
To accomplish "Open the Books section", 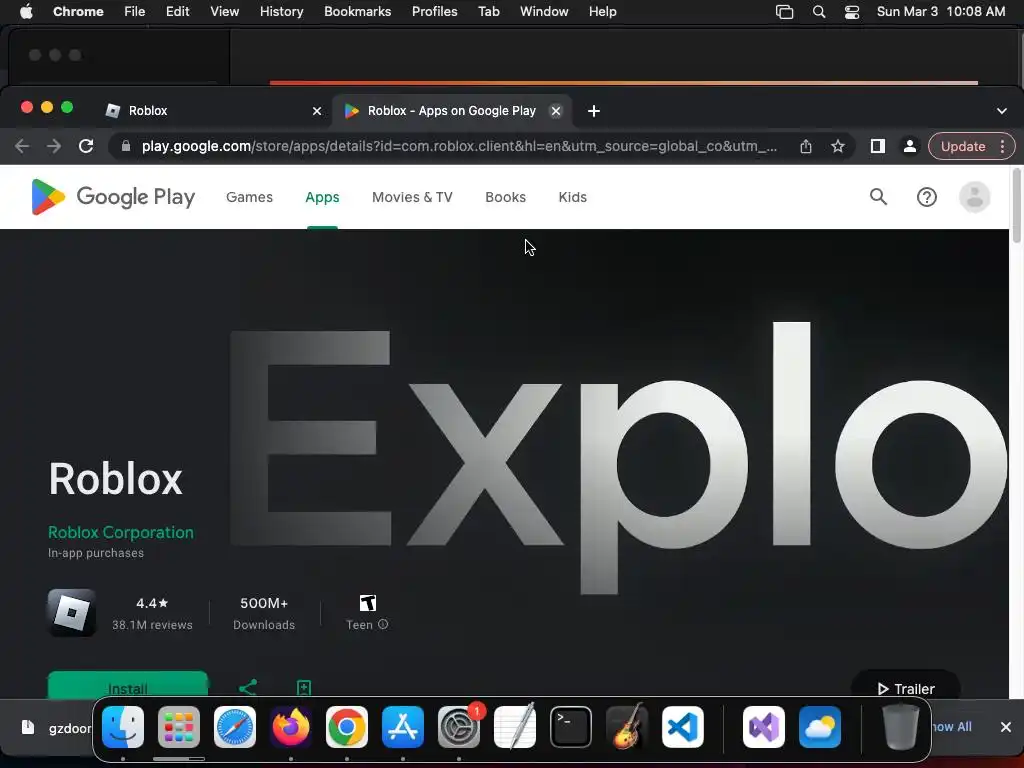I will tap(505, 197).
